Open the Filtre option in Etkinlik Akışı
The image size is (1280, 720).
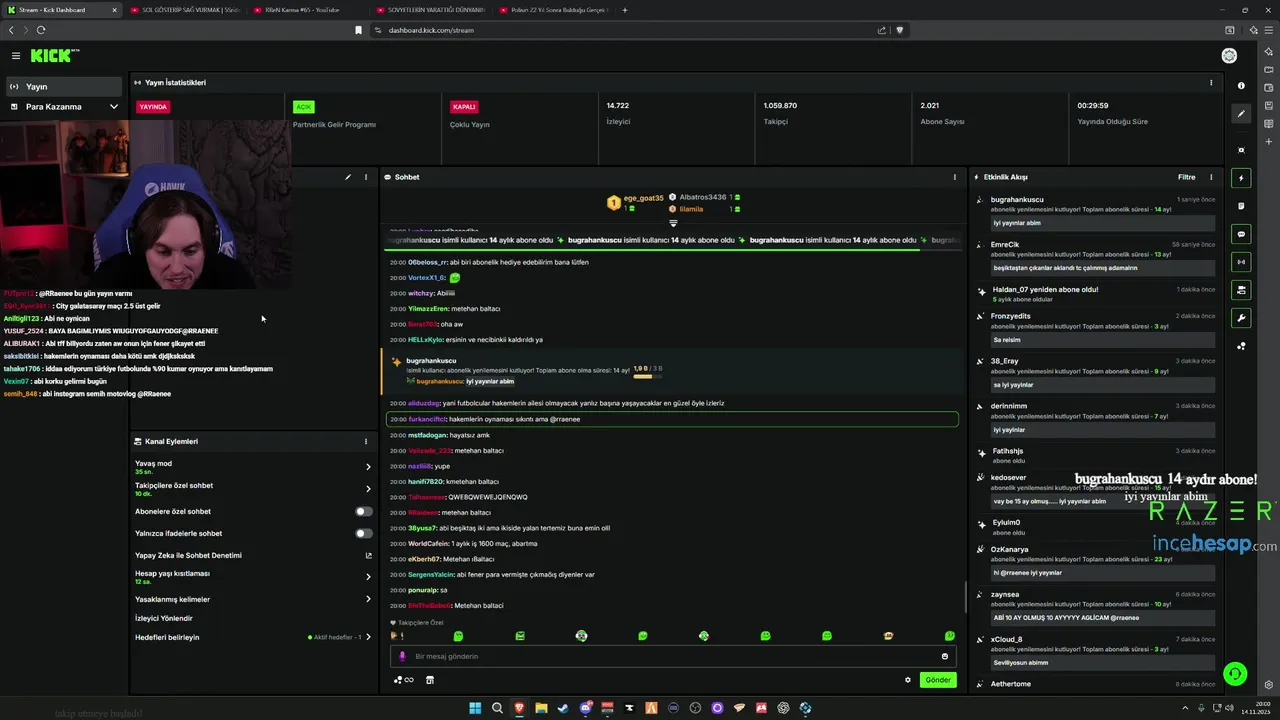(x=1187, y=177)
